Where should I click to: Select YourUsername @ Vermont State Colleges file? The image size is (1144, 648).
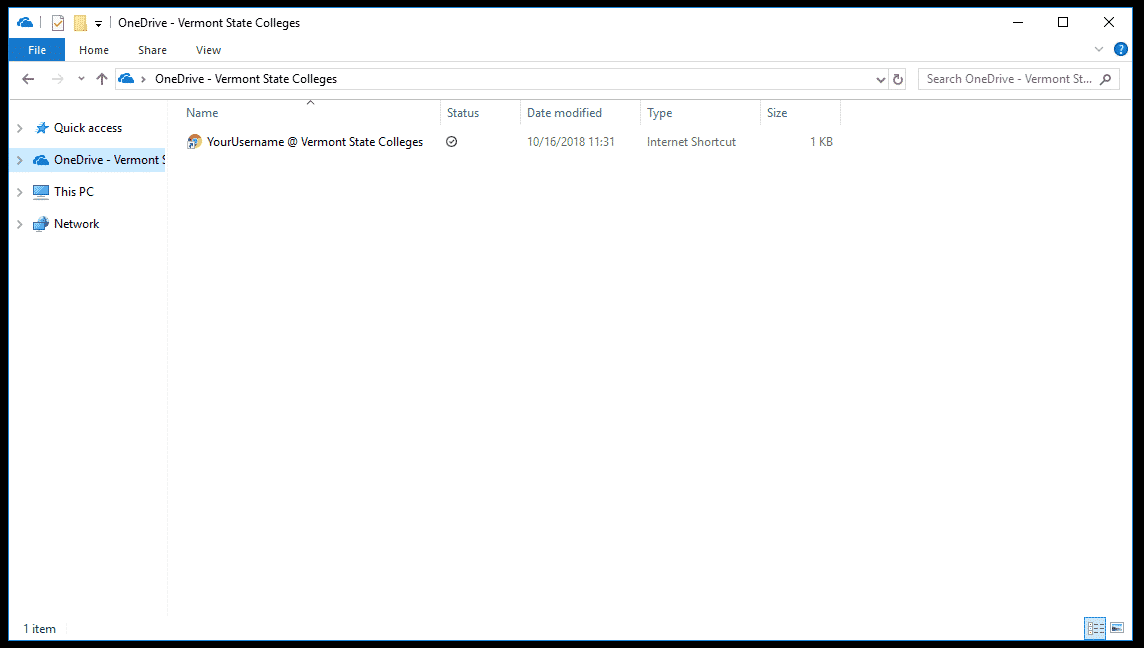click(314, 142)
